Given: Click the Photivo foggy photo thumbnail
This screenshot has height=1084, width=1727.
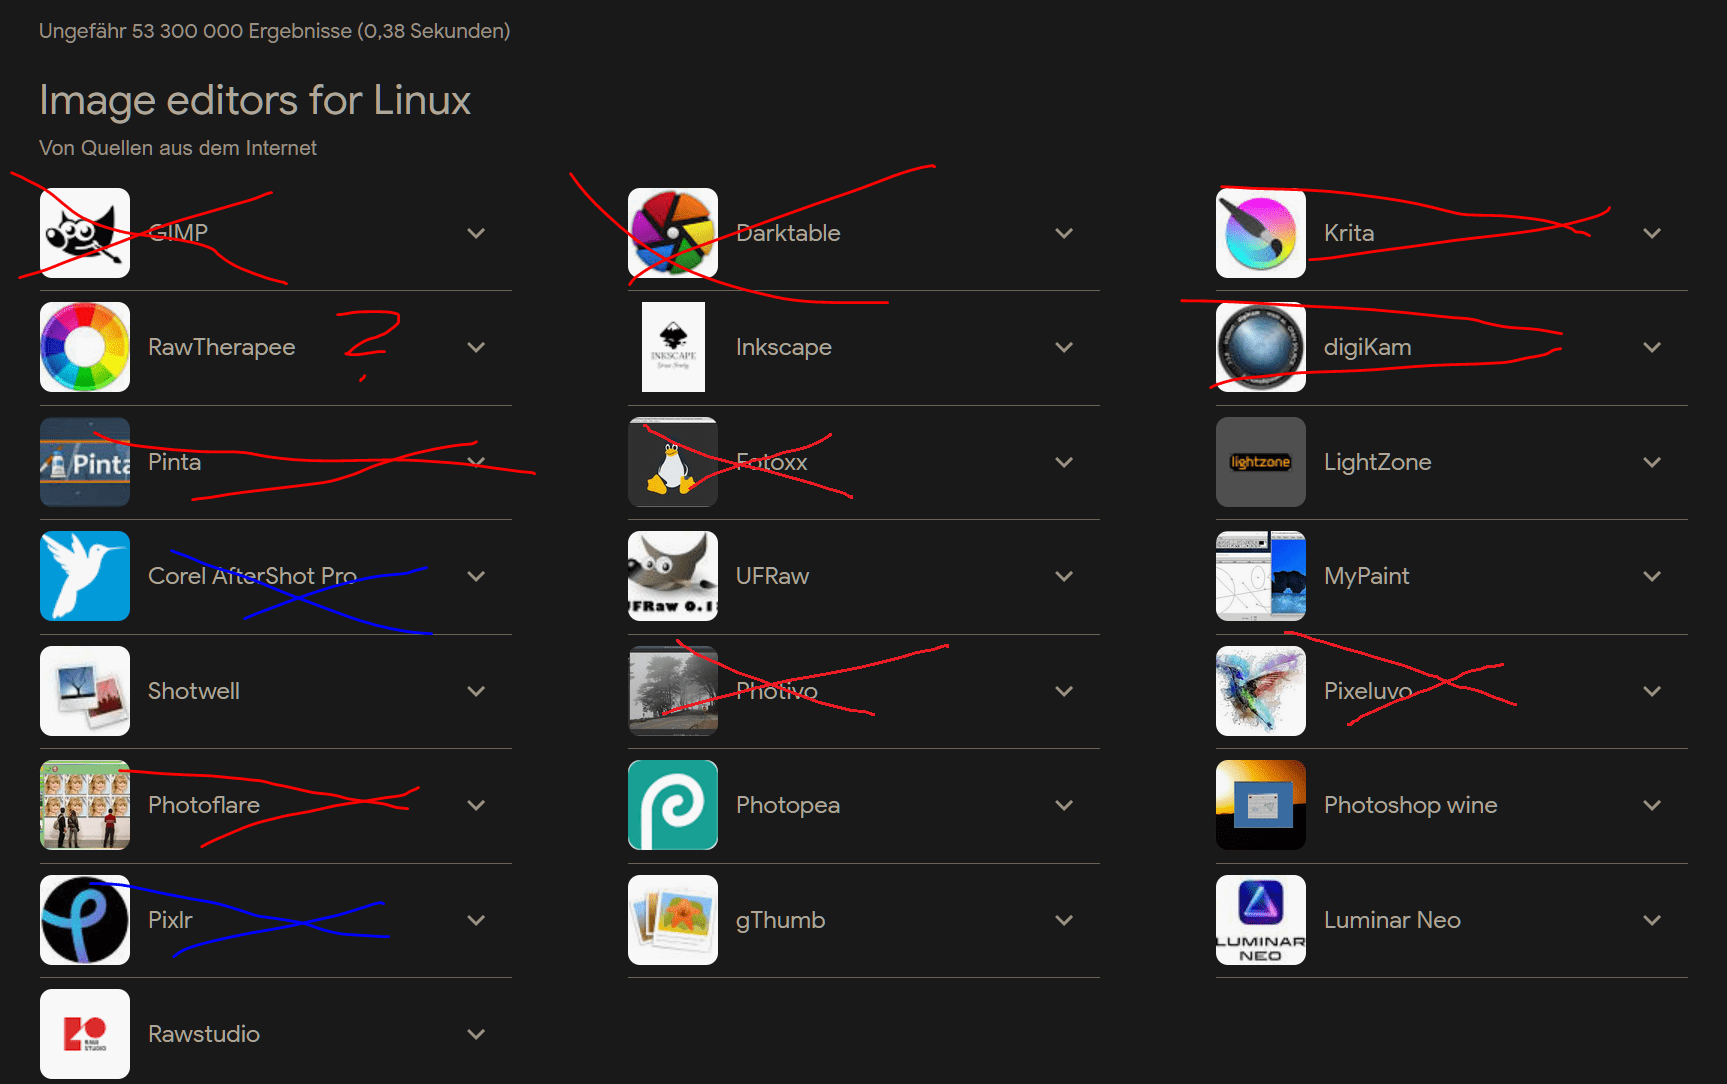Looking at the screenshot, I should (x=673, y=691).
